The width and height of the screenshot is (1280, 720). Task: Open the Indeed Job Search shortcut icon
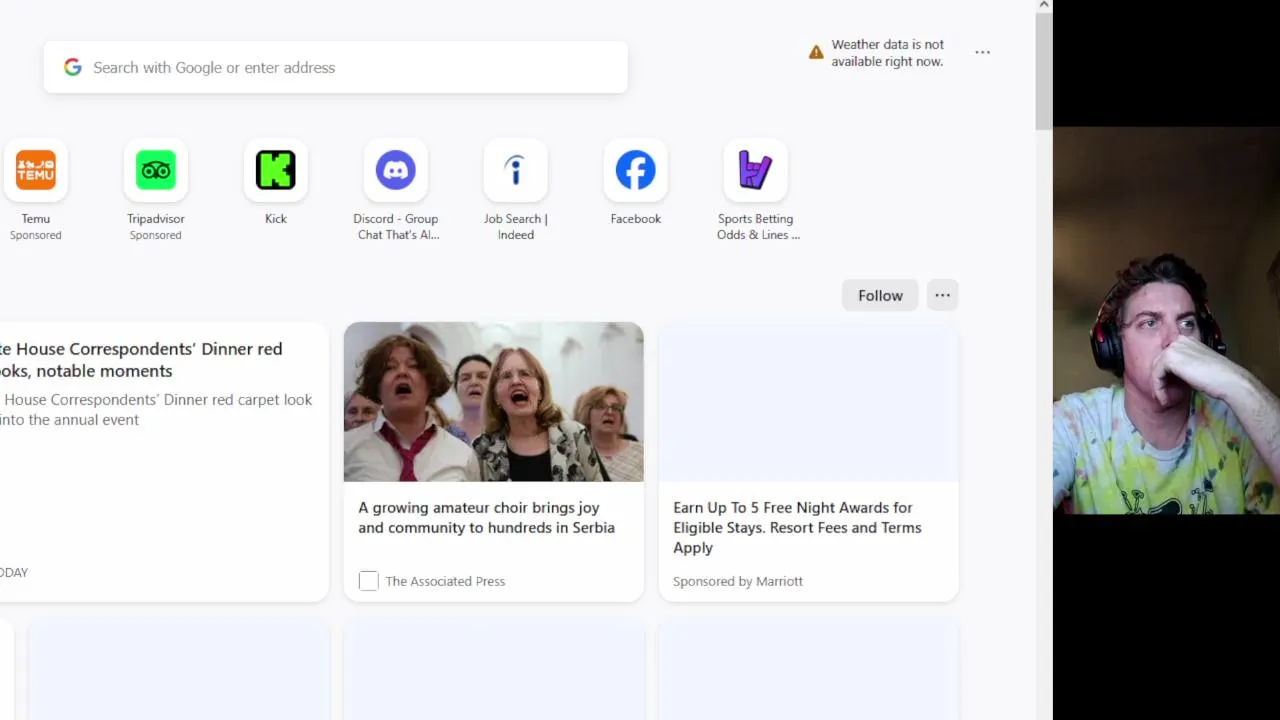pyautogui.click(x=516, y=170)
